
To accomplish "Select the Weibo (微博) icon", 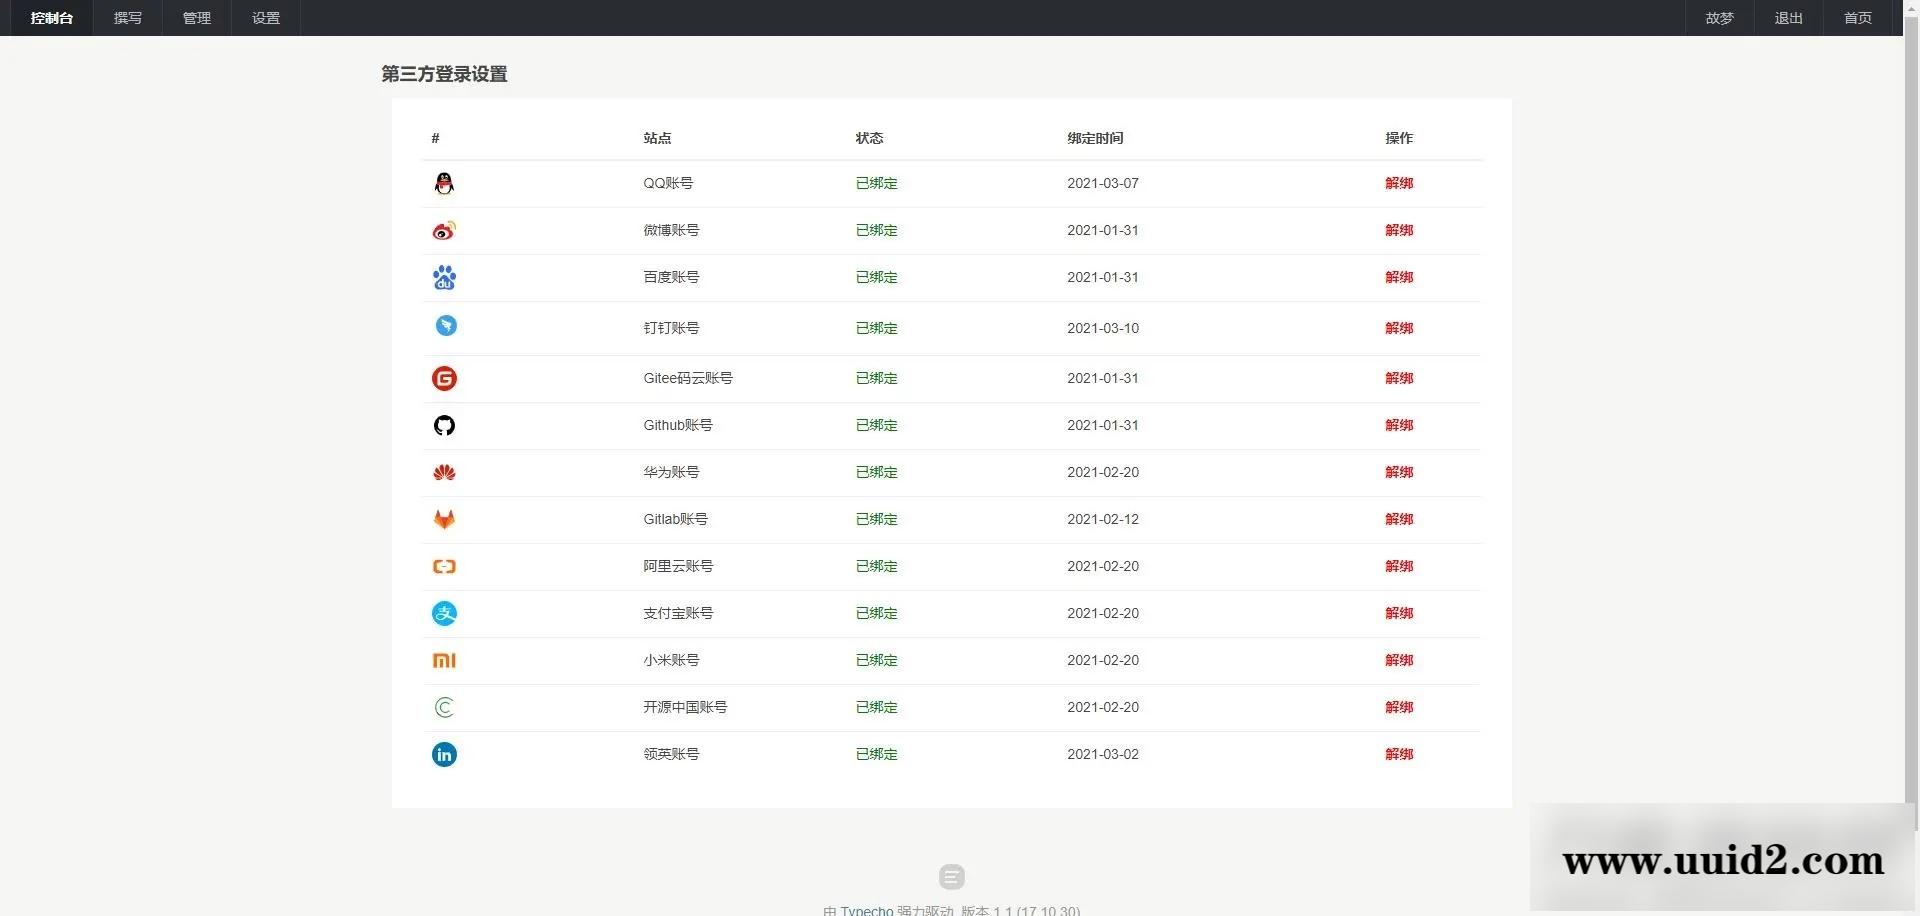I will point(444,230).
